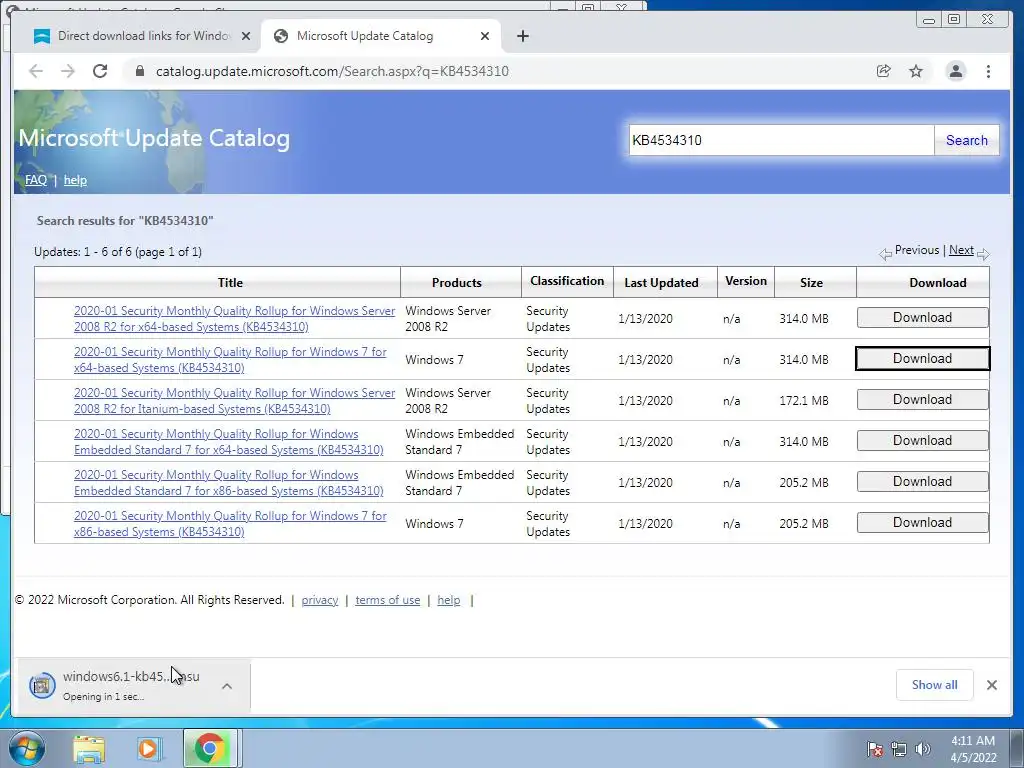Click the msu download file icon

[x=42, y=685]
